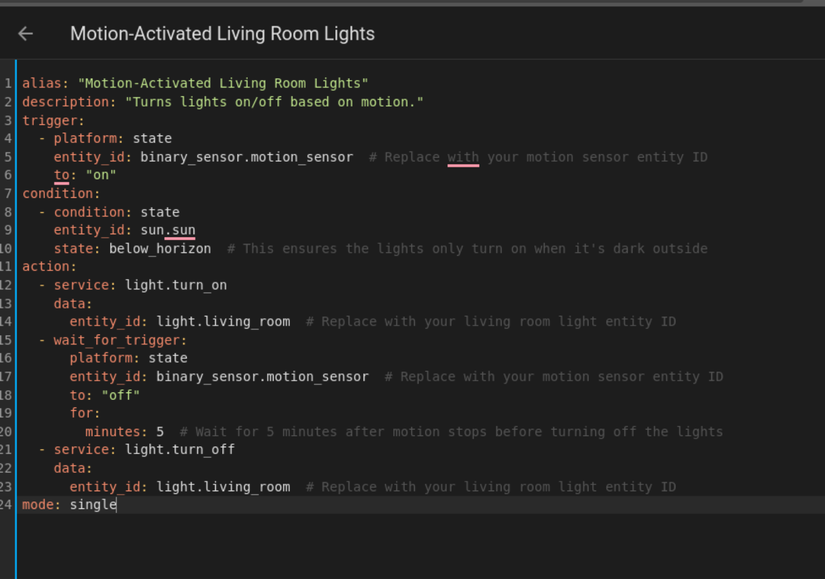
Task: Select the 'below_horizon' state value
Action: pyautogui.click(x=157, y=248)
